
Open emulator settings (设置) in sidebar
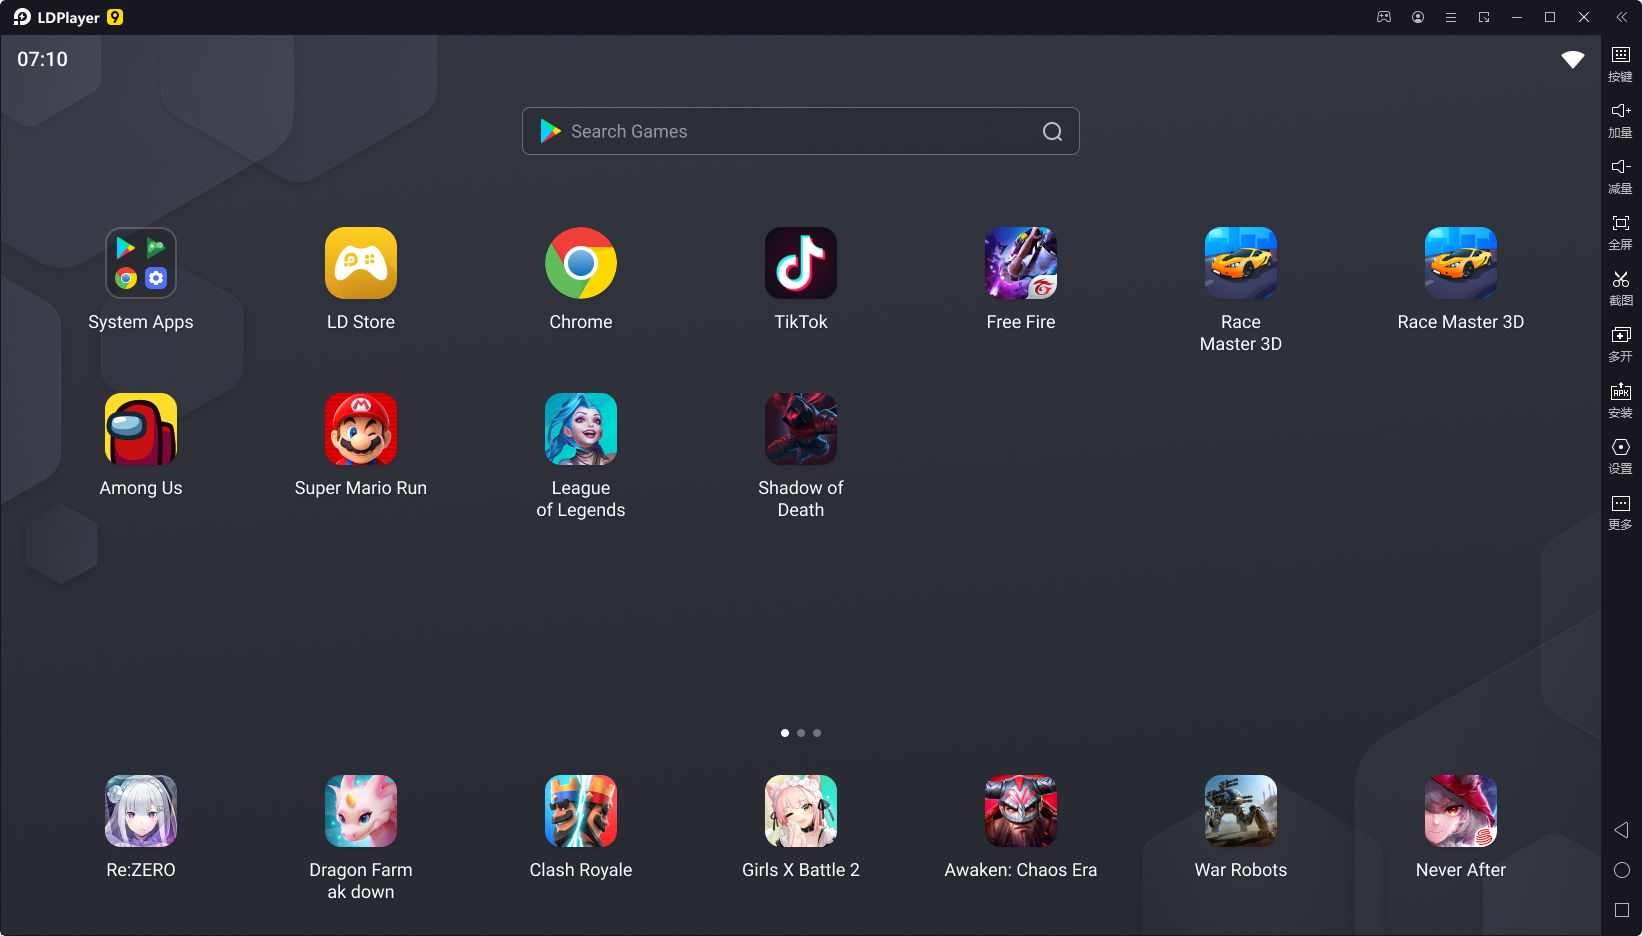1621,456
